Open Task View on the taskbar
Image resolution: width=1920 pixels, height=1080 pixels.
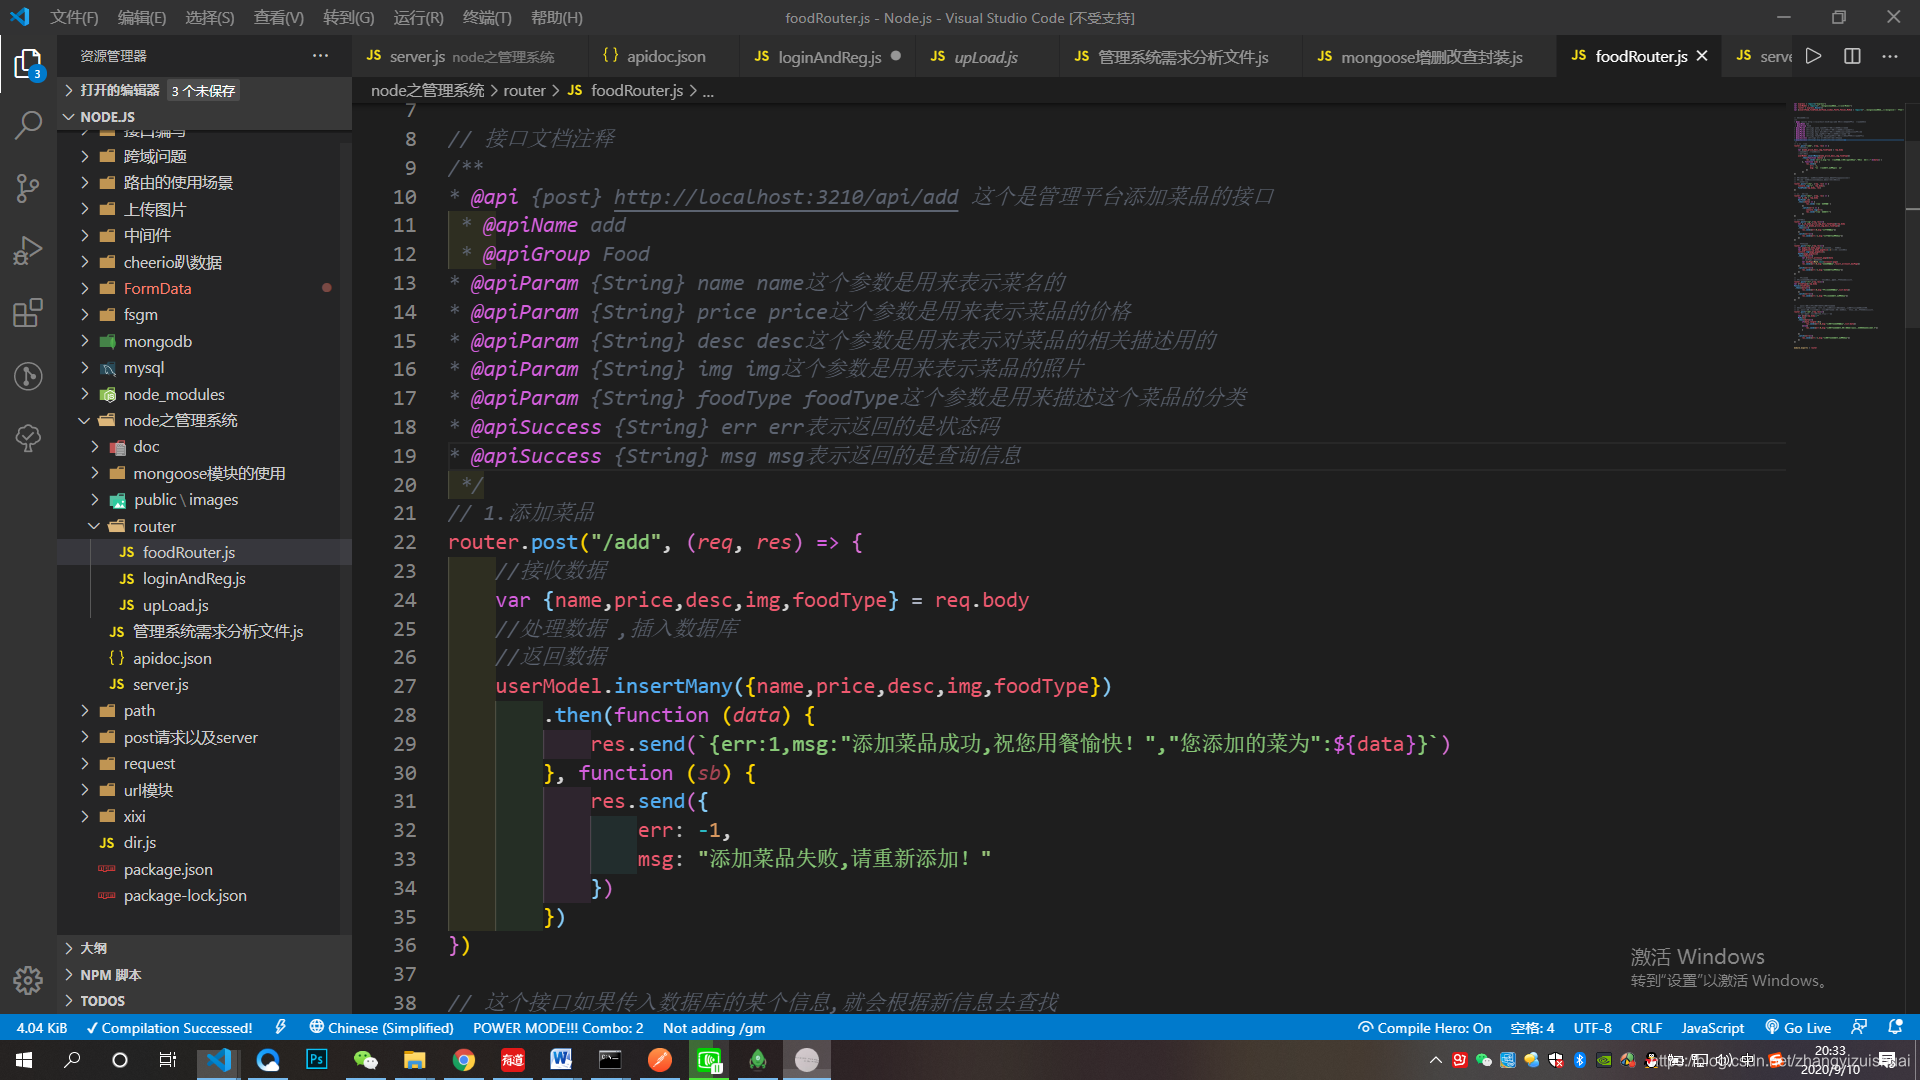pos(168,1060)
